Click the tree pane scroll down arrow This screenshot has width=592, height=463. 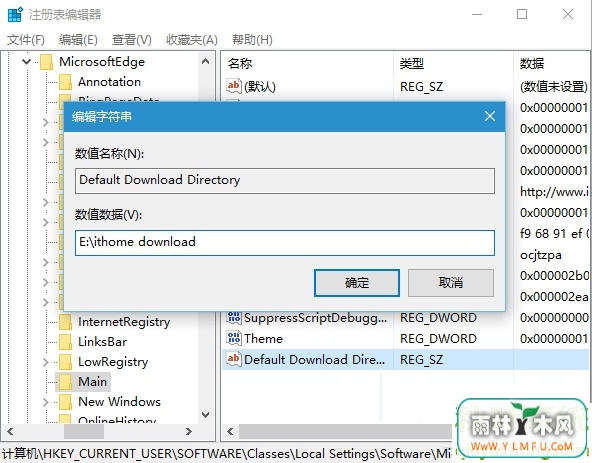point(205,415)
